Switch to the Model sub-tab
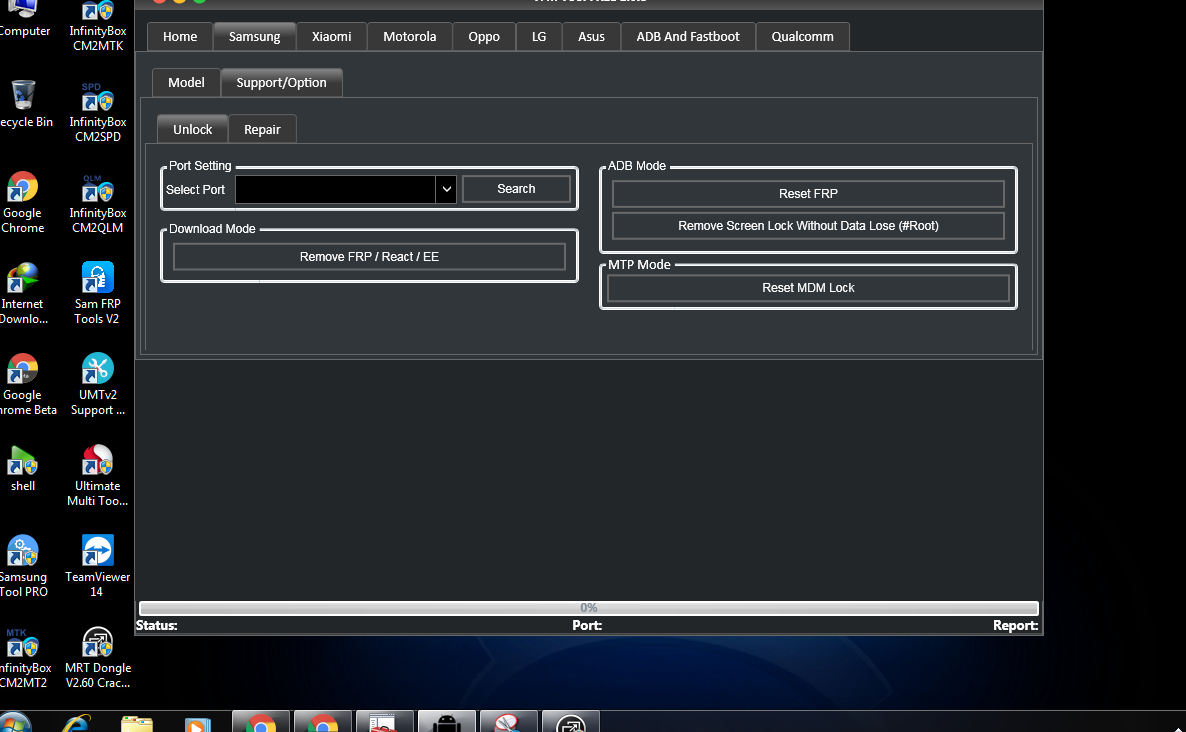Image resolution: width=1186 pixels, height=732 pixels. point(186,82)
